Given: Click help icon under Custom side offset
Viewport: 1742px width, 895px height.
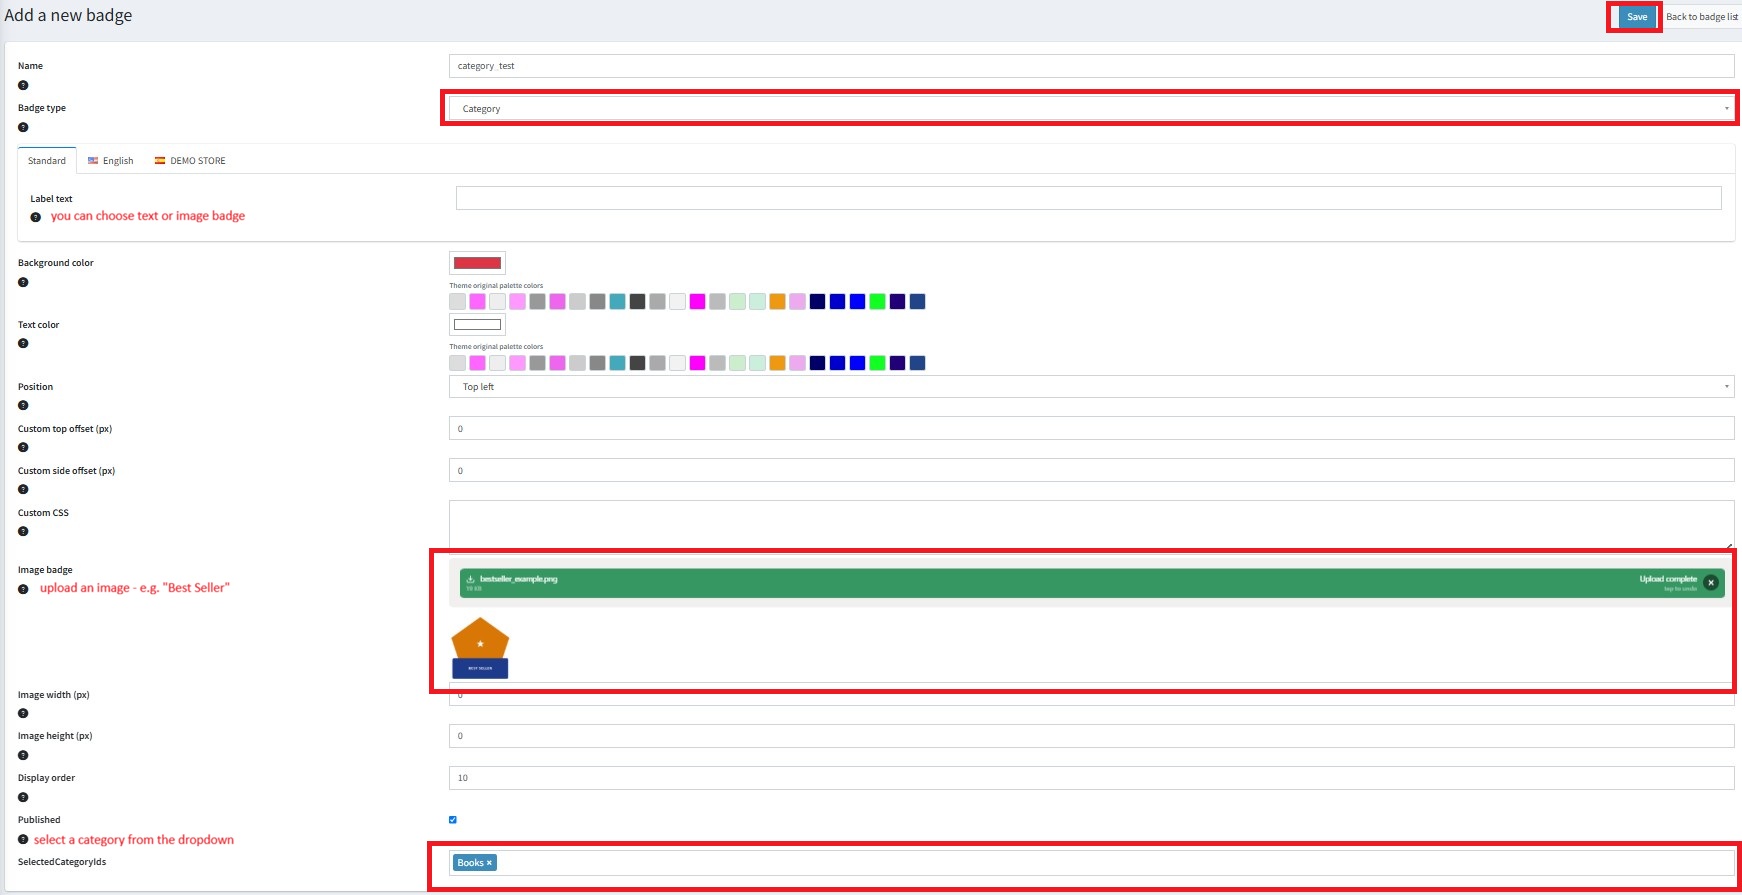Looking at the screenshot, I should [23, 489].
